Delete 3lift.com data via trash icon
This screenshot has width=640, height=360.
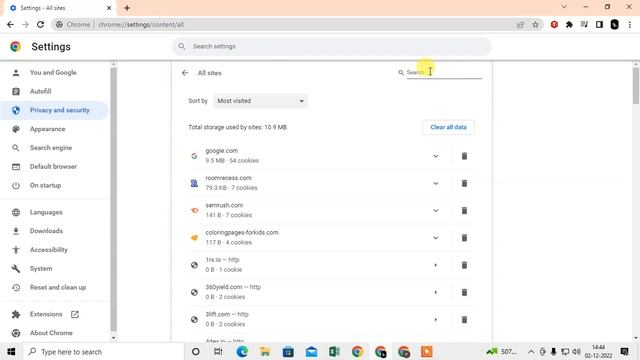point(464,320)
